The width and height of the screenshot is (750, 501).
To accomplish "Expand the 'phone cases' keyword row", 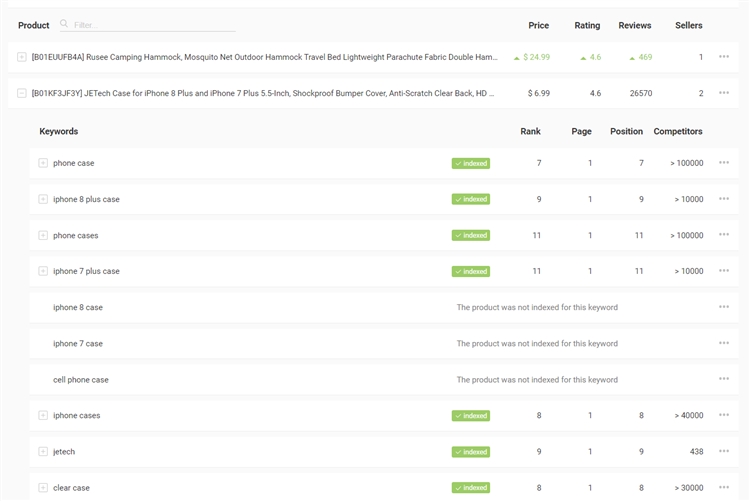I will pyautogui.click(x=43, y=235).
